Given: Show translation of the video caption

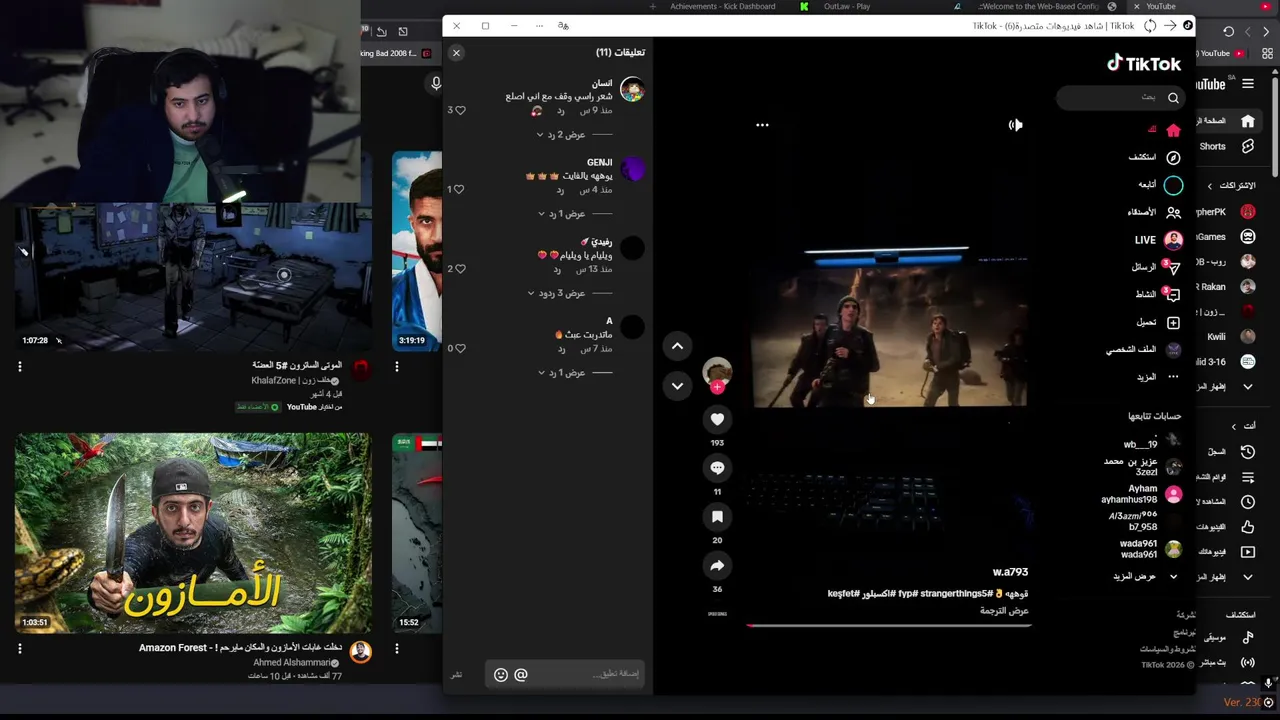Looking at the screenshot, I should tap(1004, 611).
